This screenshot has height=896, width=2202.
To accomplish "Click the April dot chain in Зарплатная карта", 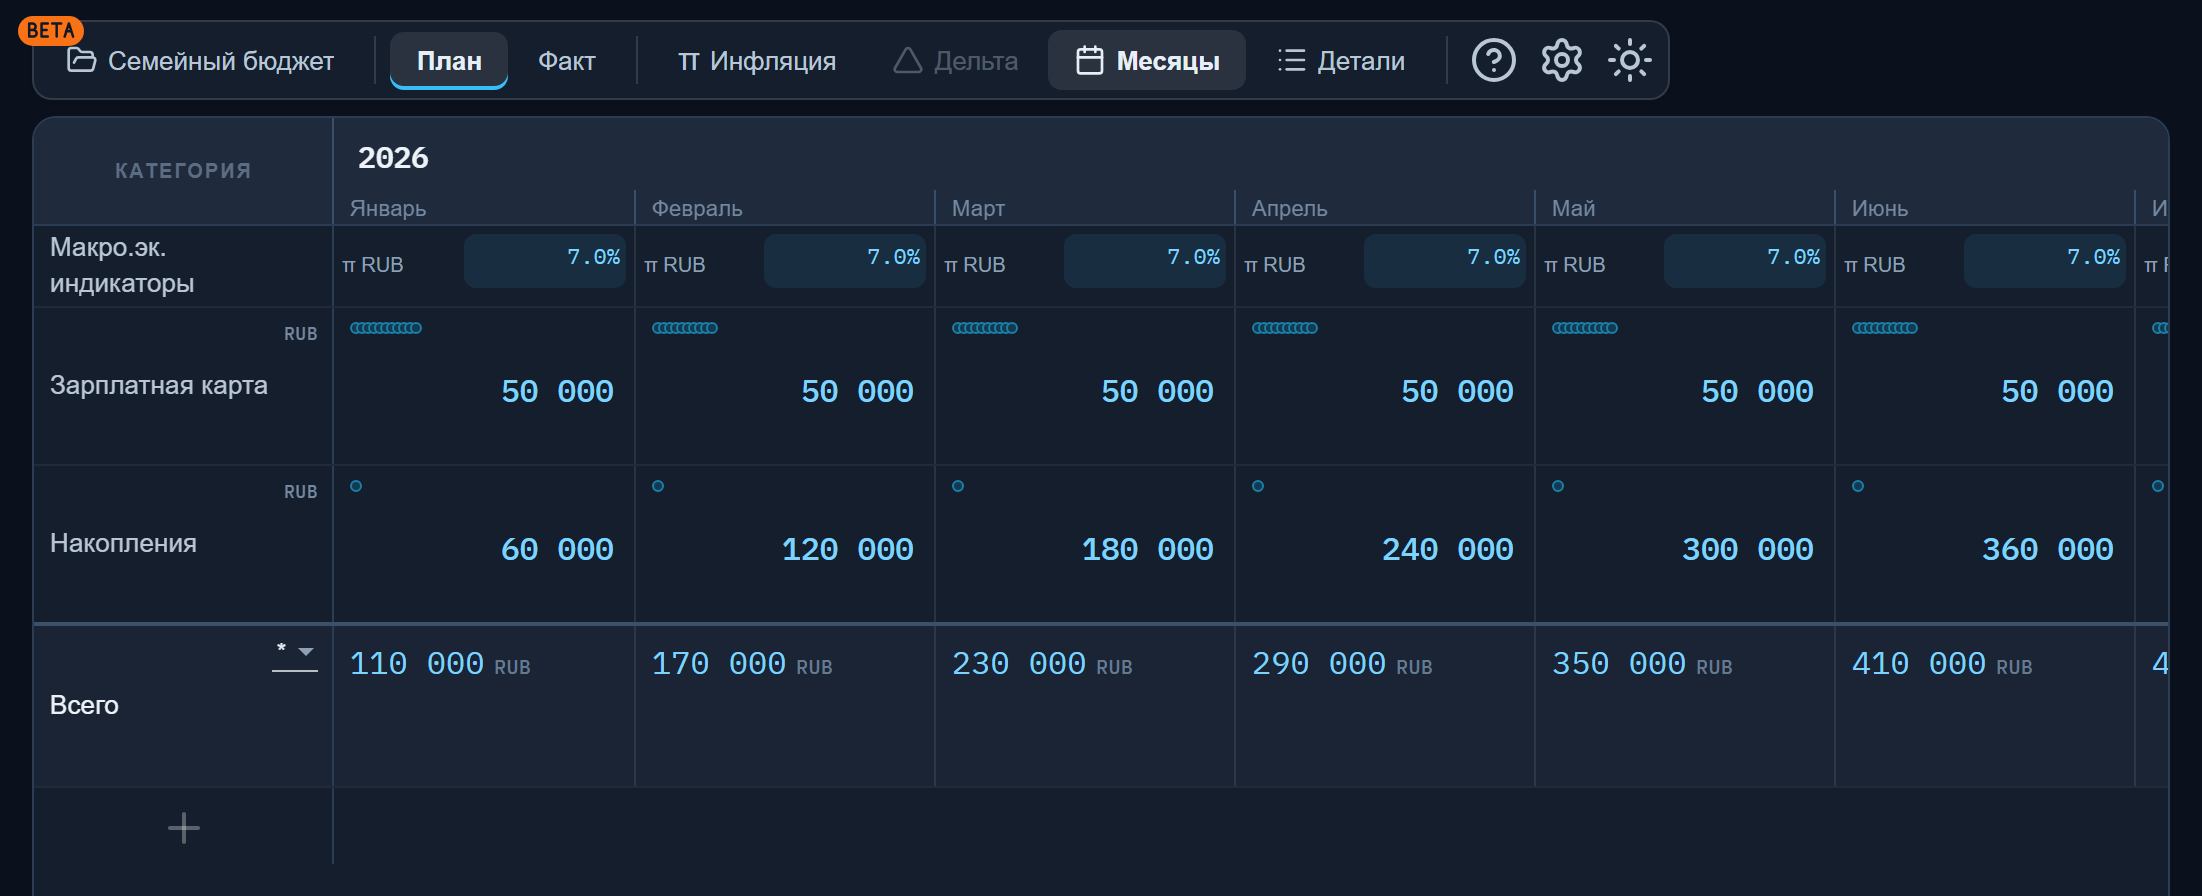I will point(1285,328).
